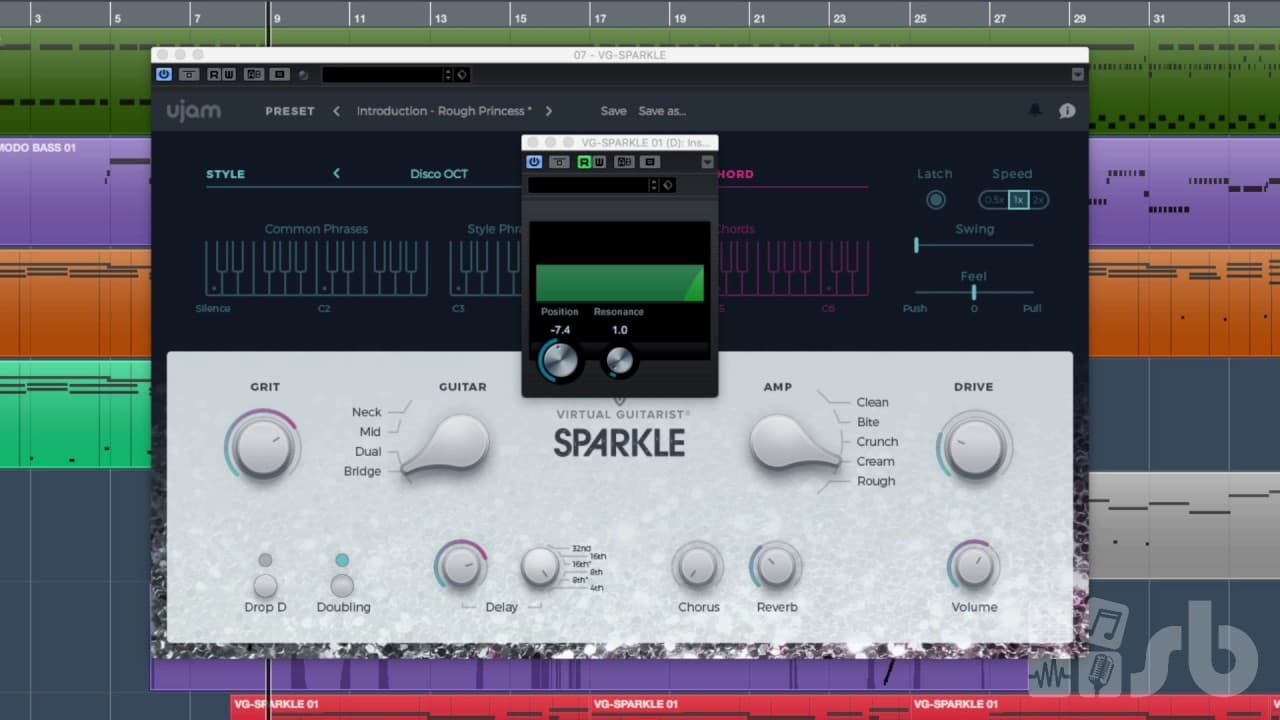1280x720 pixels.
Task: Select the Cream amp type
Action: point(875,461)
